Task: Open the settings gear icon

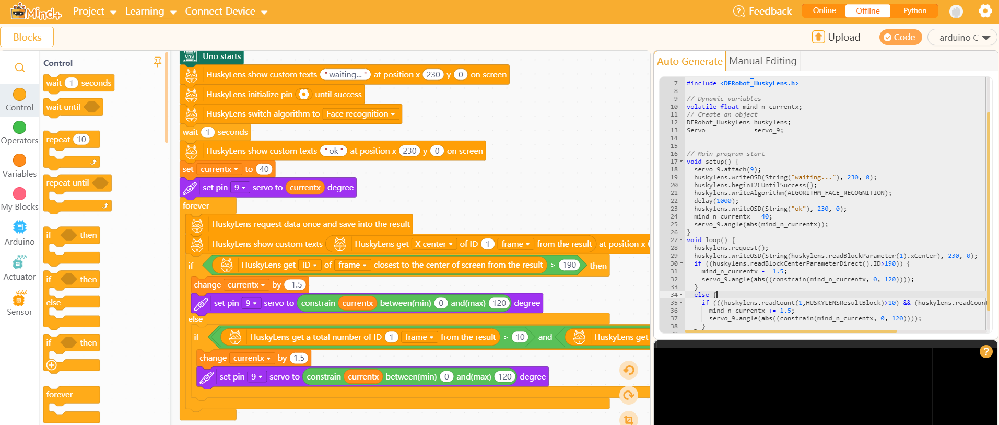Action: (985, 11)
